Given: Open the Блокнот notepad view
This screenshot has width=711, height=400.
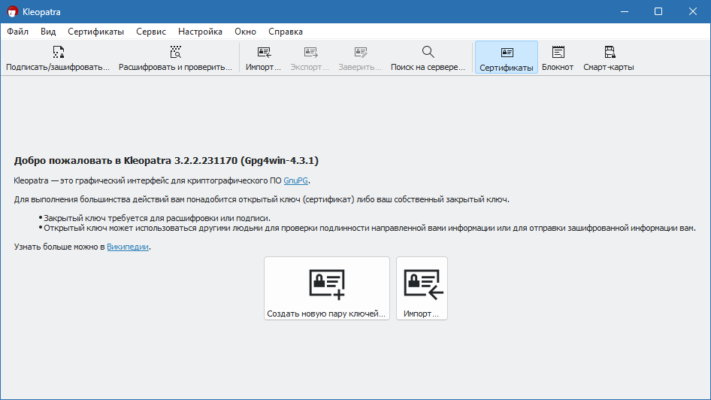Looking at the screenshot, I should click(x=558, y=58).
